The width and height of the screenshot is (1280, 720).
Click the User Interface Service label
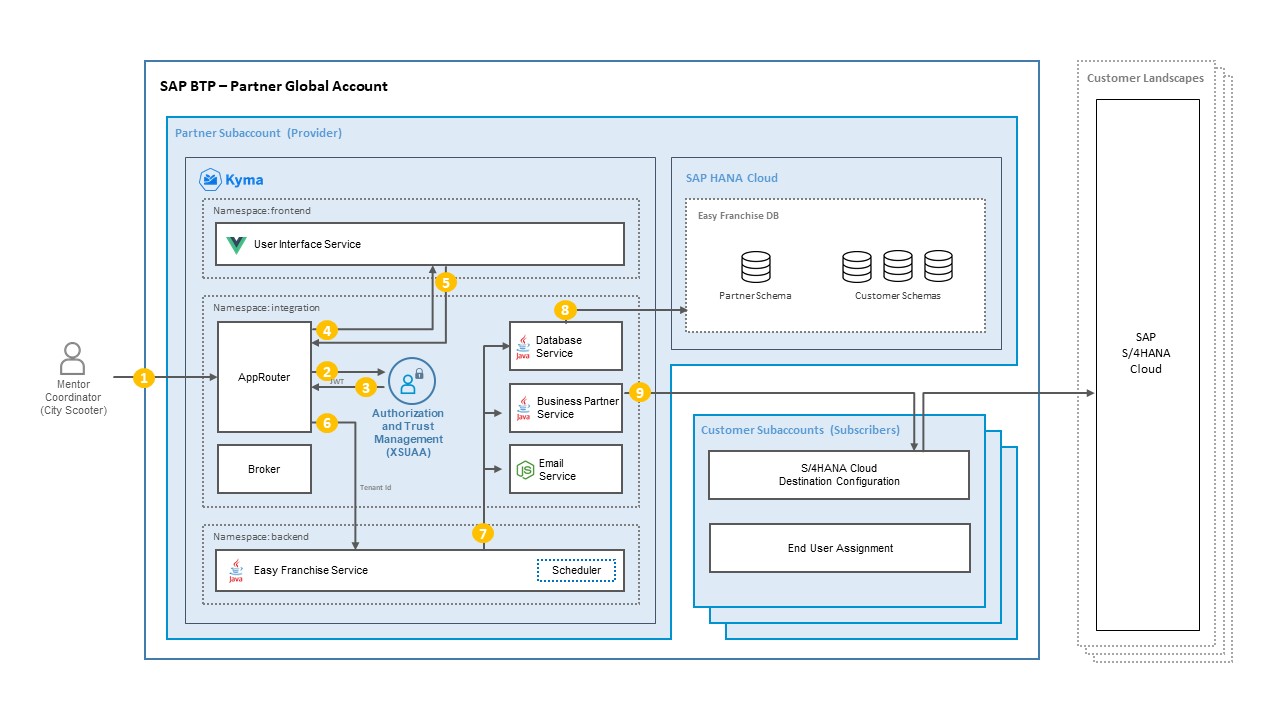[x=307, y=244]
